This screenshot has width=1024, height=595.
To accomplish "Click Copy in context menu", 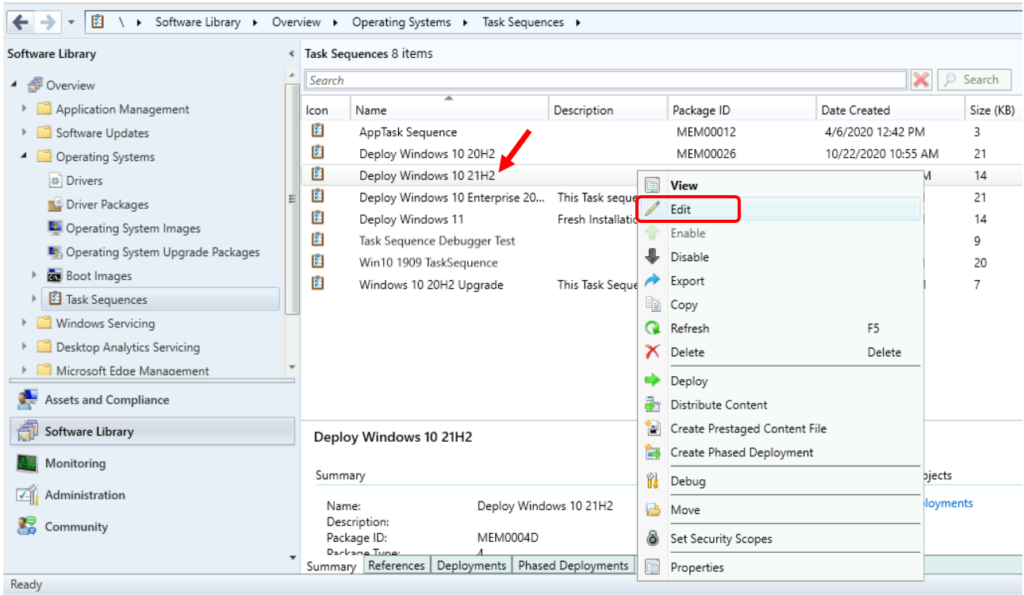I will 780,304.
